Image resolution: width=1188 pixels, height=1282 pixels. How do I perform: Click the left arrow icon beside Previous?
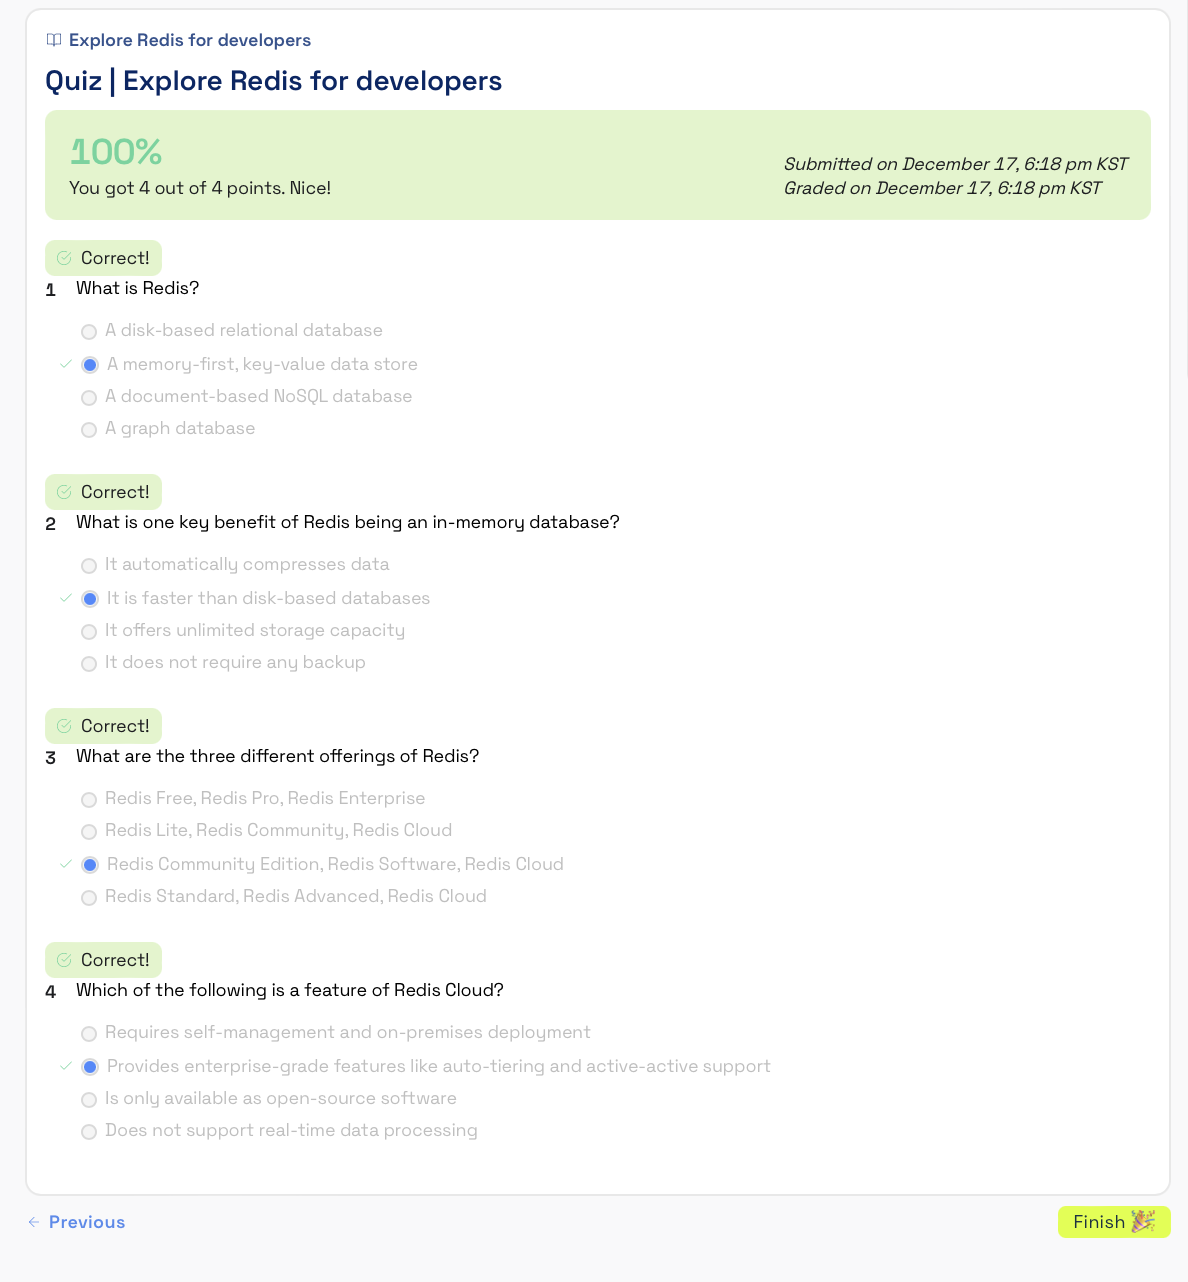[34, 1222]
